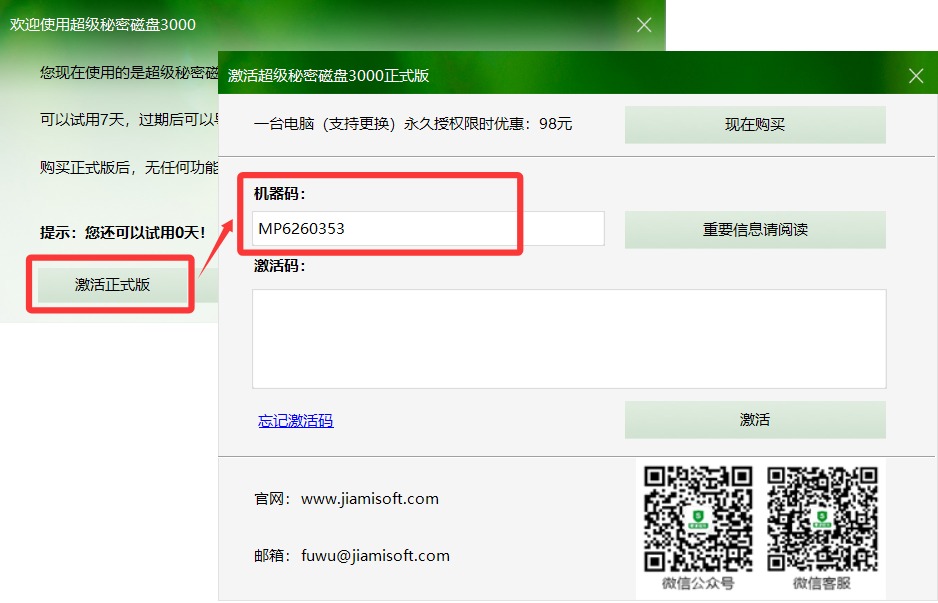Click the 欢迎使用超级秘密磁盘3000 window title
938x603 pixels.
[x=103, y=25]
